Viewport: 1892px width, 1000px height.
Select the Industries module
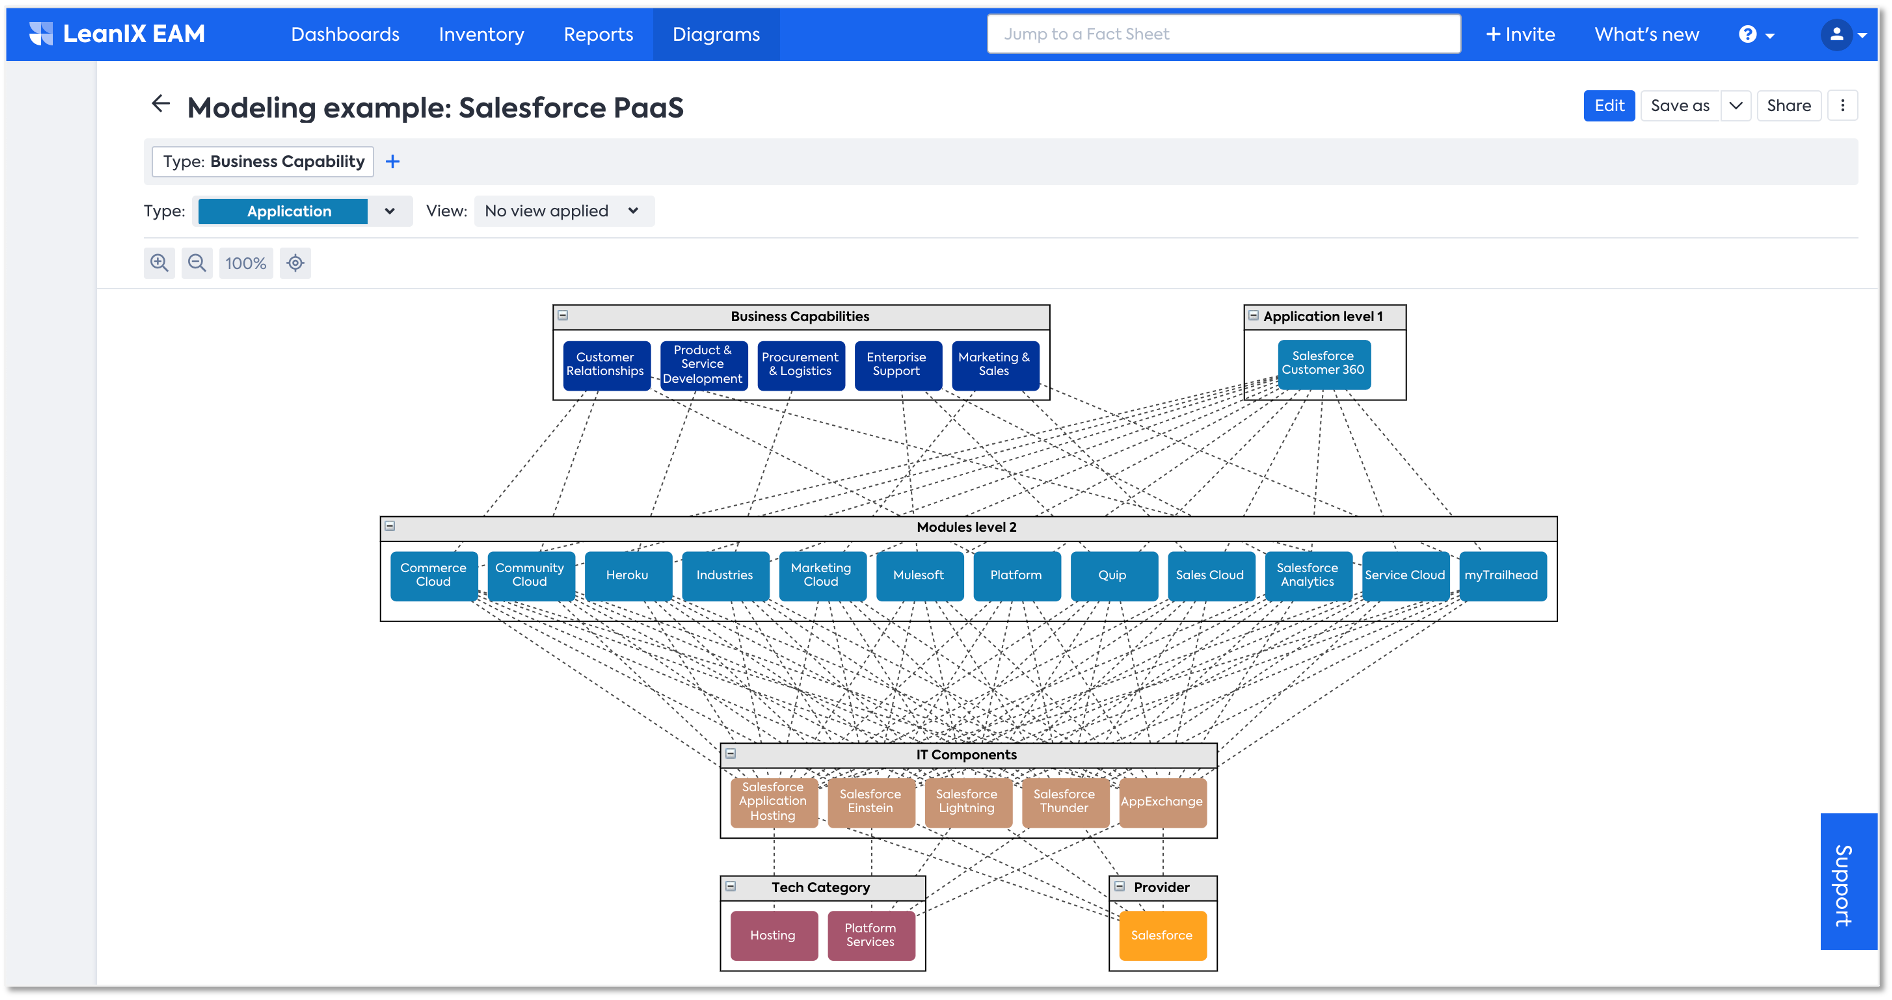click(725, 576)
